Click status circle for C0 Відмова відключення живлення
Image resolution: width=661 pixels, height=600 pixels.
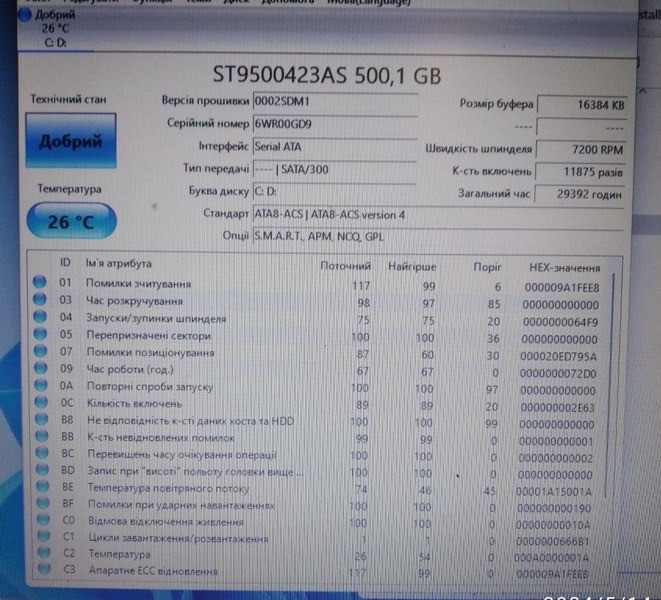(x=43, y=519)
